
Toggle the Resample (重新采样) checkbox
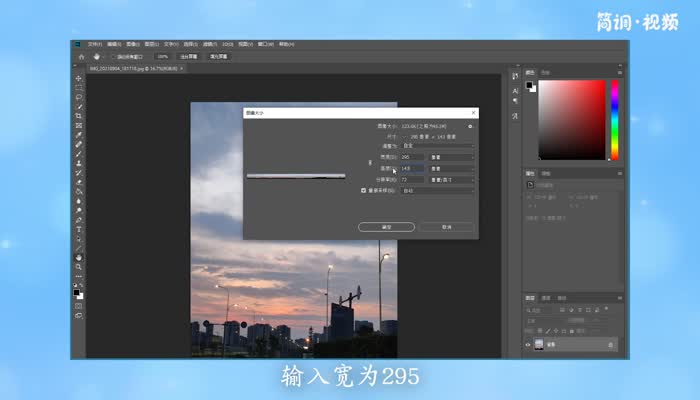[363, 189]
